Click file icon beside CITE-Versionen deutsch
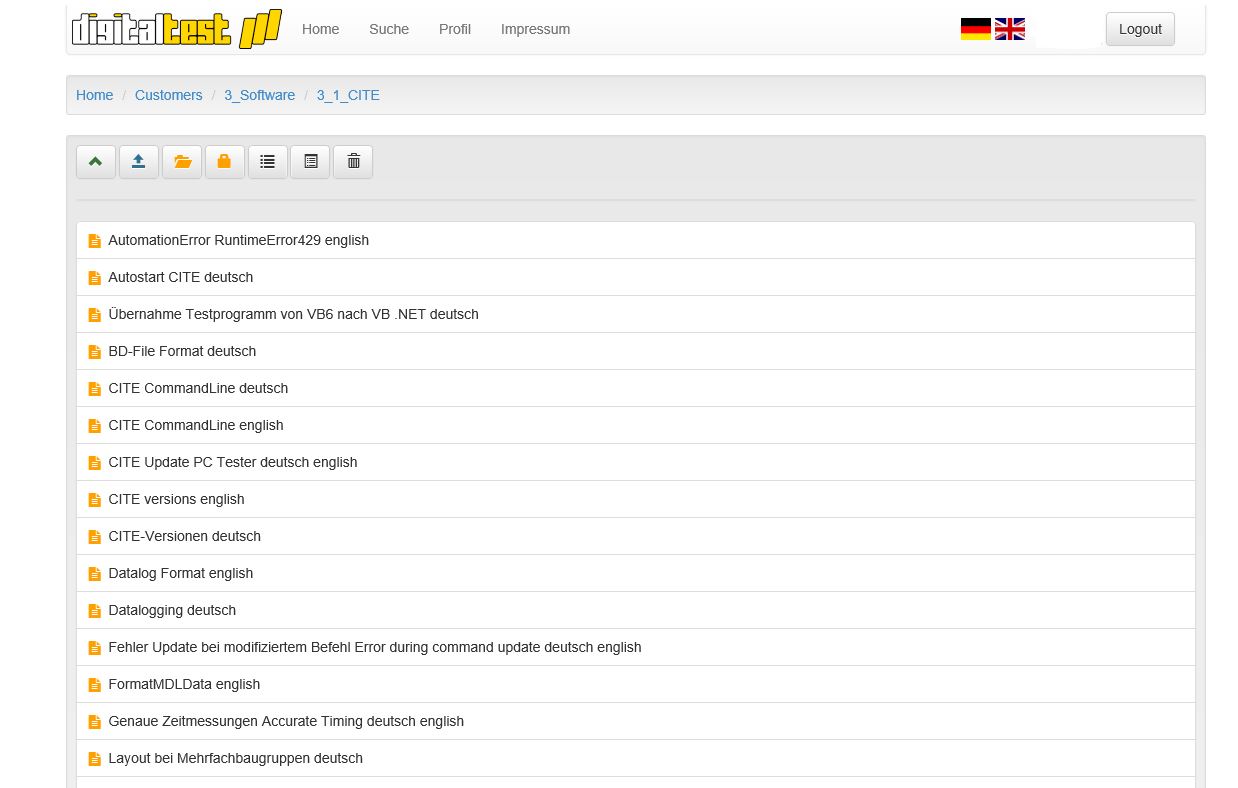Image resolution: width=1238 pixels, height=788 pixels. click(95, 537)
